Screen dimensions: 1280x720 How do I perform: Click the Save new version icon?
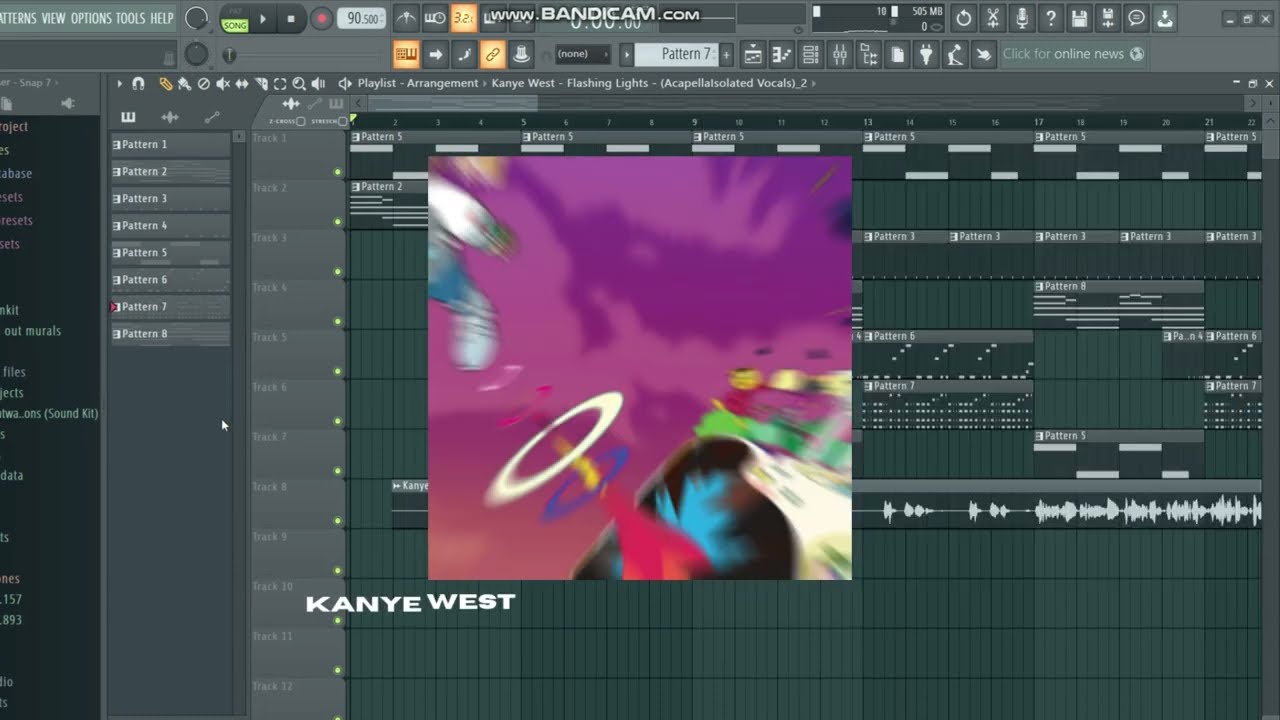[x=1108, y=18]
